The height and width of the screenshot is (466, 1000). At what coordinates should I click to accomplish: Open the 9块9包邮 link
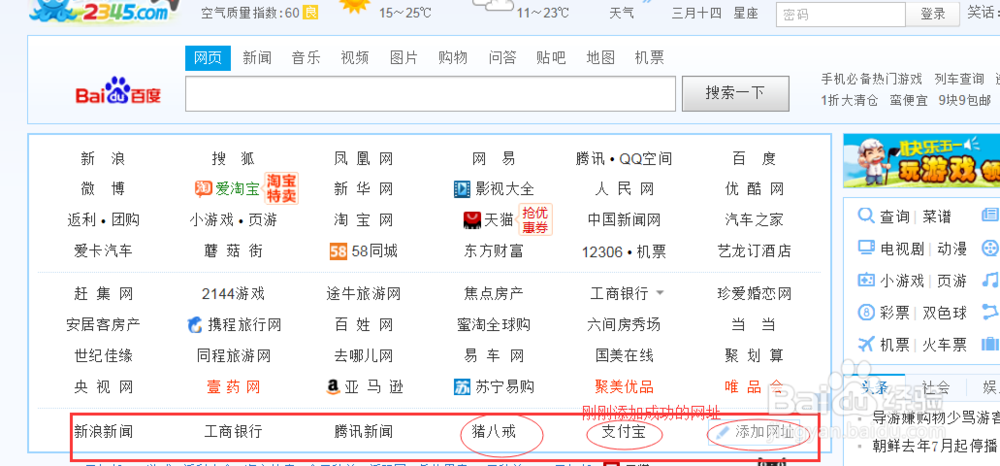[964, 100]
